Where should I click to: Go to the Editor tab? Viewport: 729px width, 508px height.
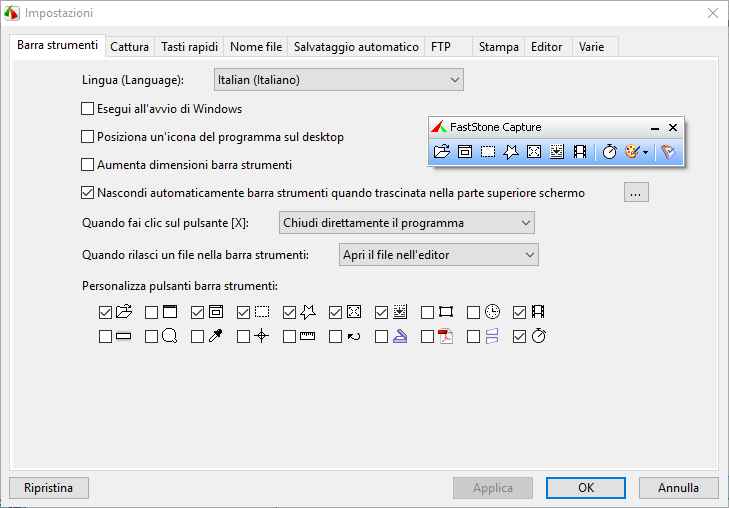click(547, 47)
